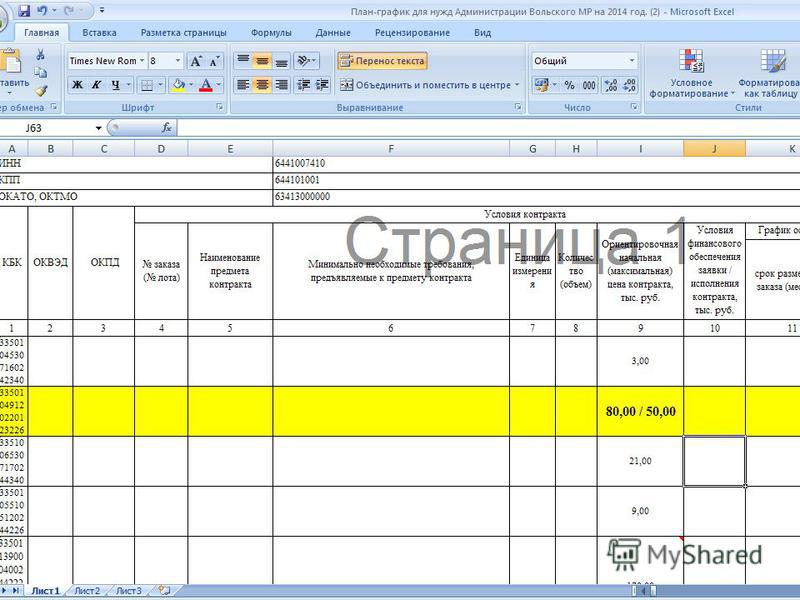The height and width of the screenshot is (600, 800).
Task: Switch to sheet Лист3
Action: pyautogui.click(x=129, y=591)
